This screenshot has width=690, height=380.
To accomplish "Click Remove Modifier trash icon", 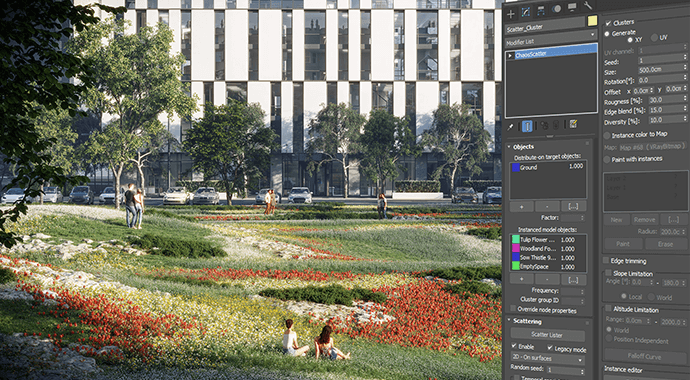I will (x=556, y=125).
